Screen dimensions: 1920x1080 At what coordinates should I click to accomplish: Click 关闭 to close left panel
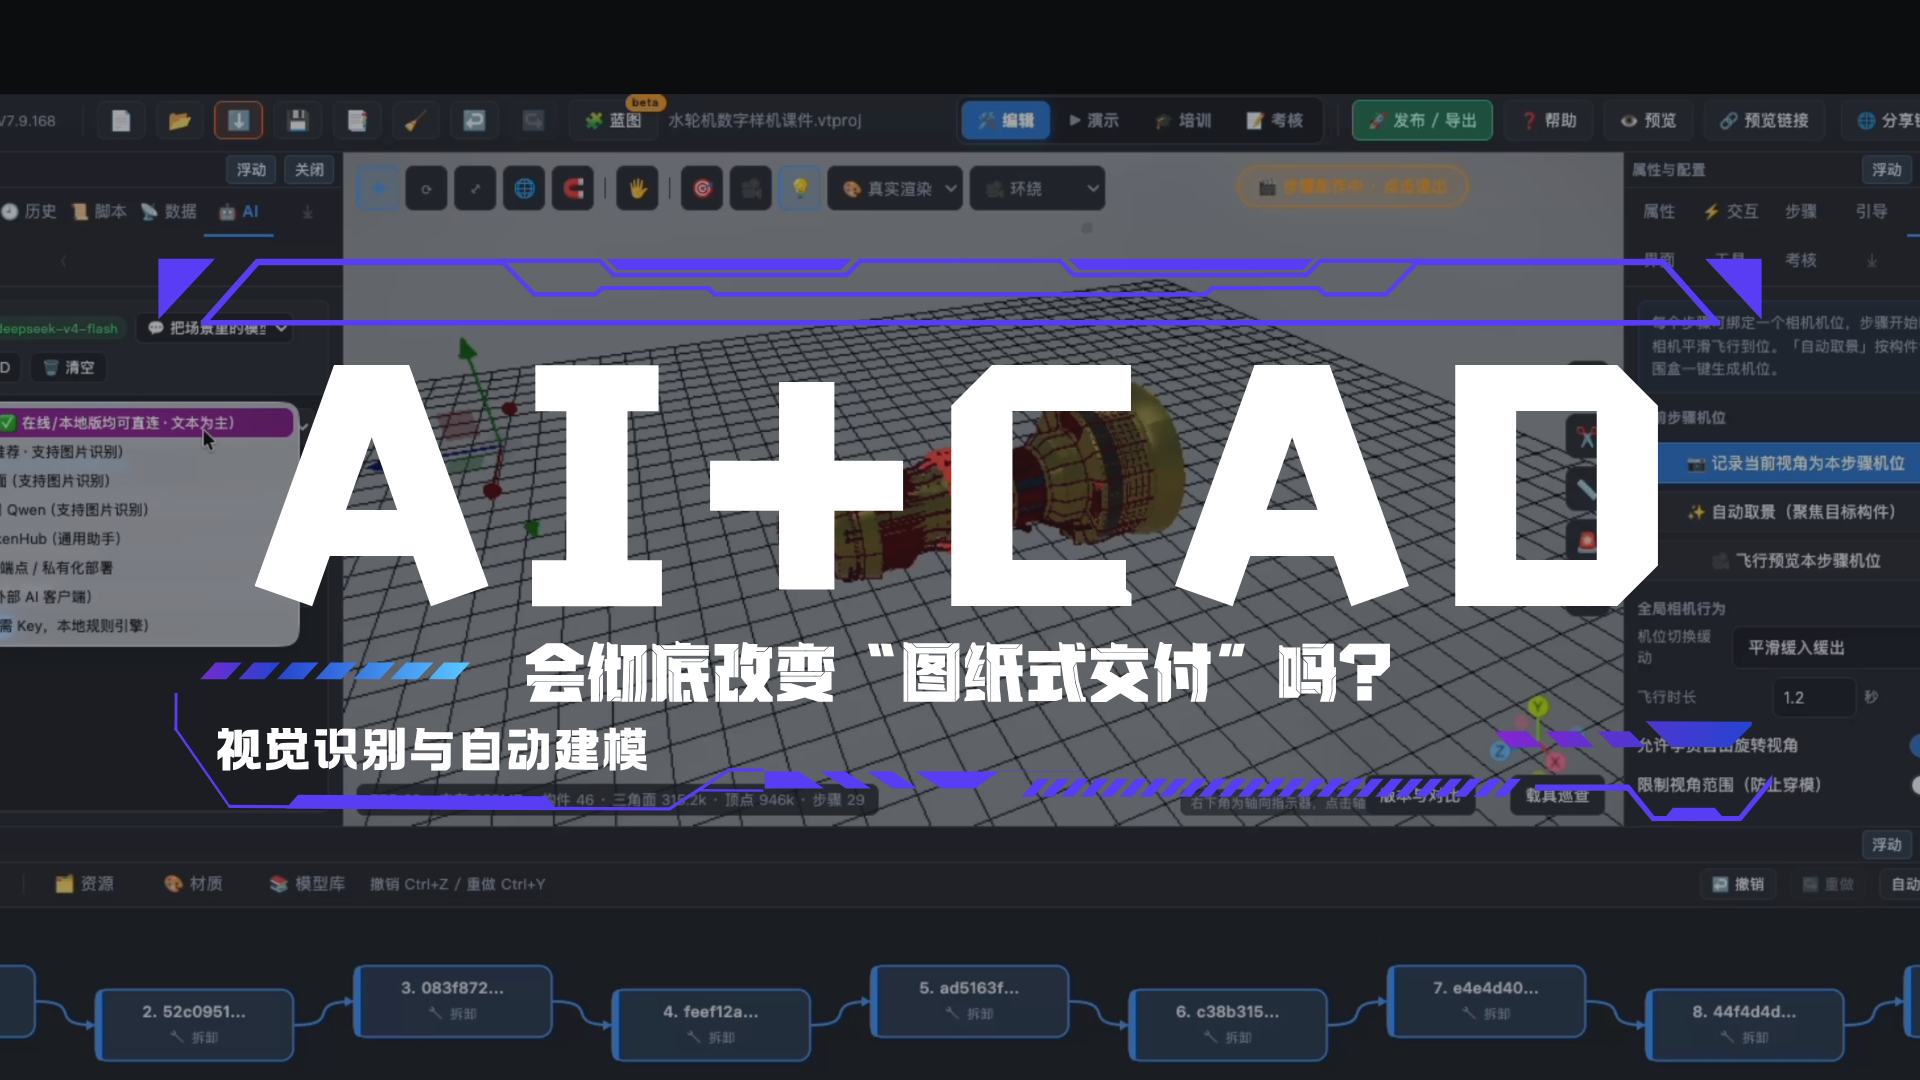(310, 170)
